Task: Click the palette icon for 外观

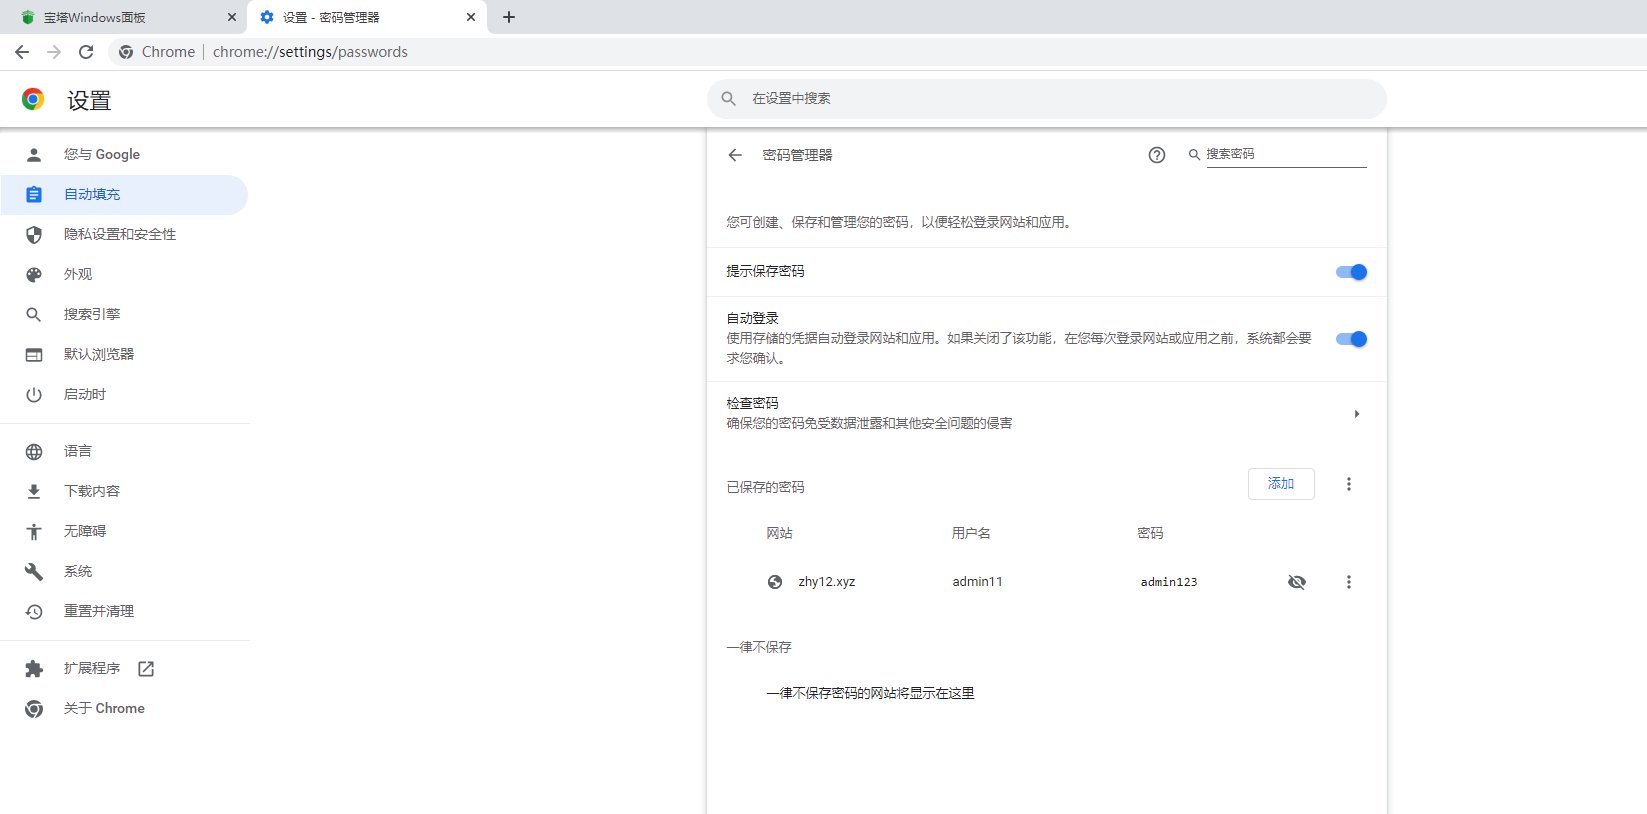Action: 34,274
